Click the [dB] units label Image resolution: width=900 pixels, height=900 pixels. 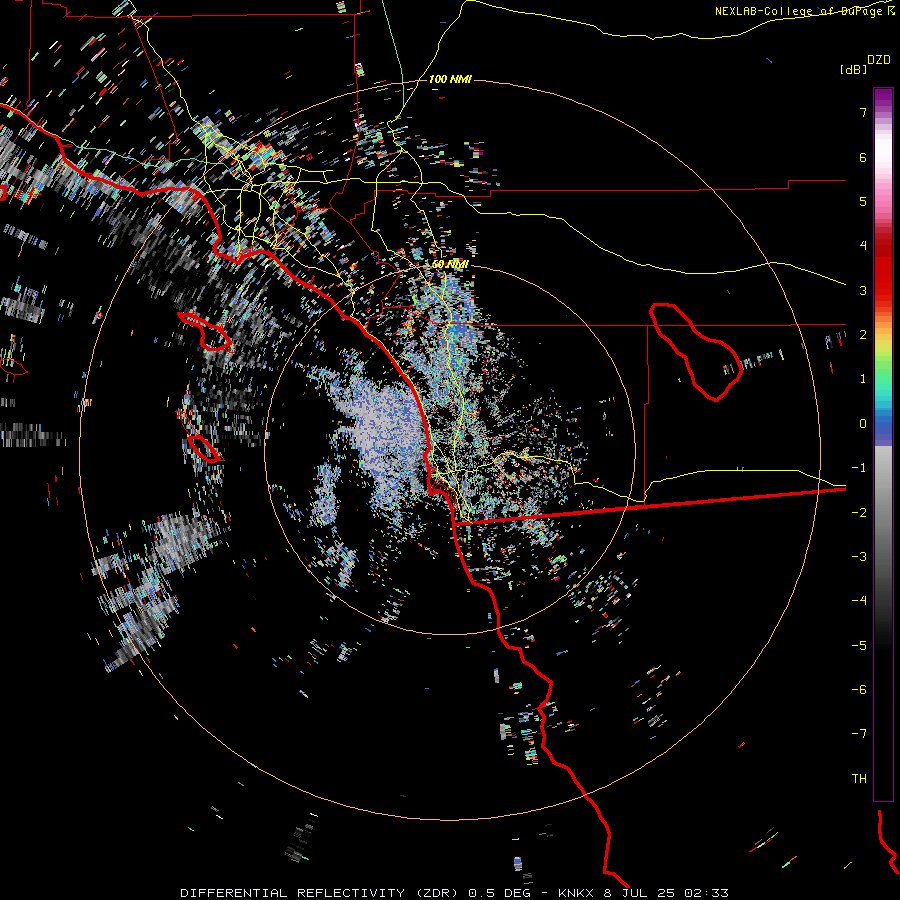pyautogui.click(x=854, y=69)
